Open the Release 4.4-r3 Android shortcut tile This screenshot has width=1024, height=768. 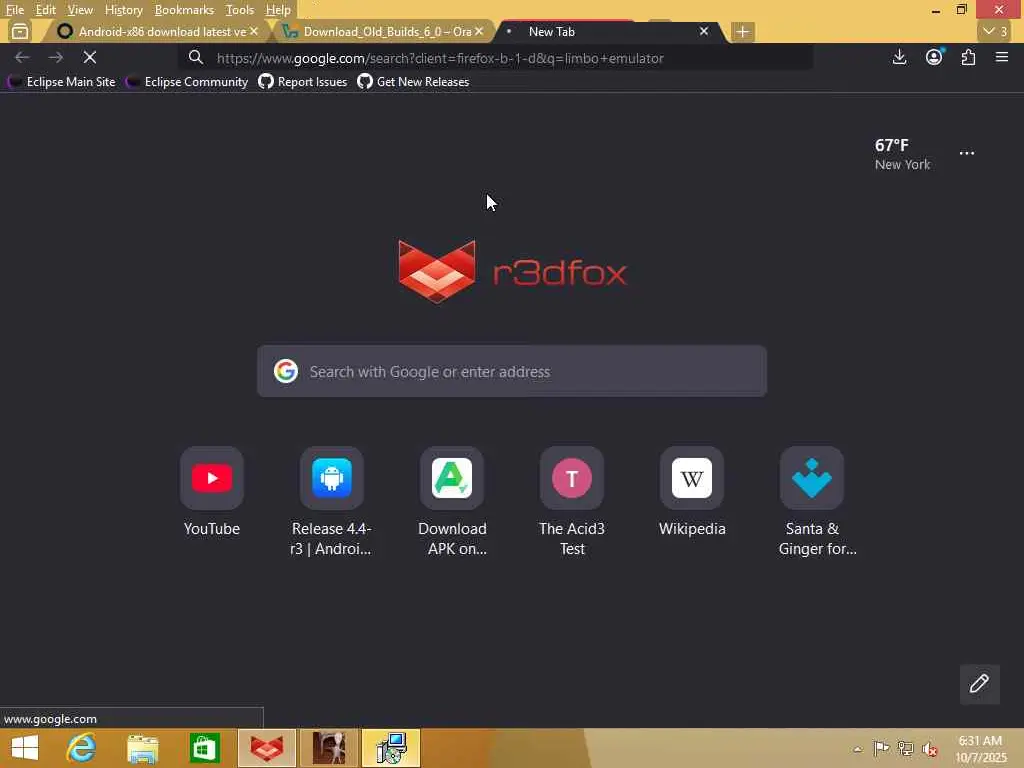[x=332, y=500]
